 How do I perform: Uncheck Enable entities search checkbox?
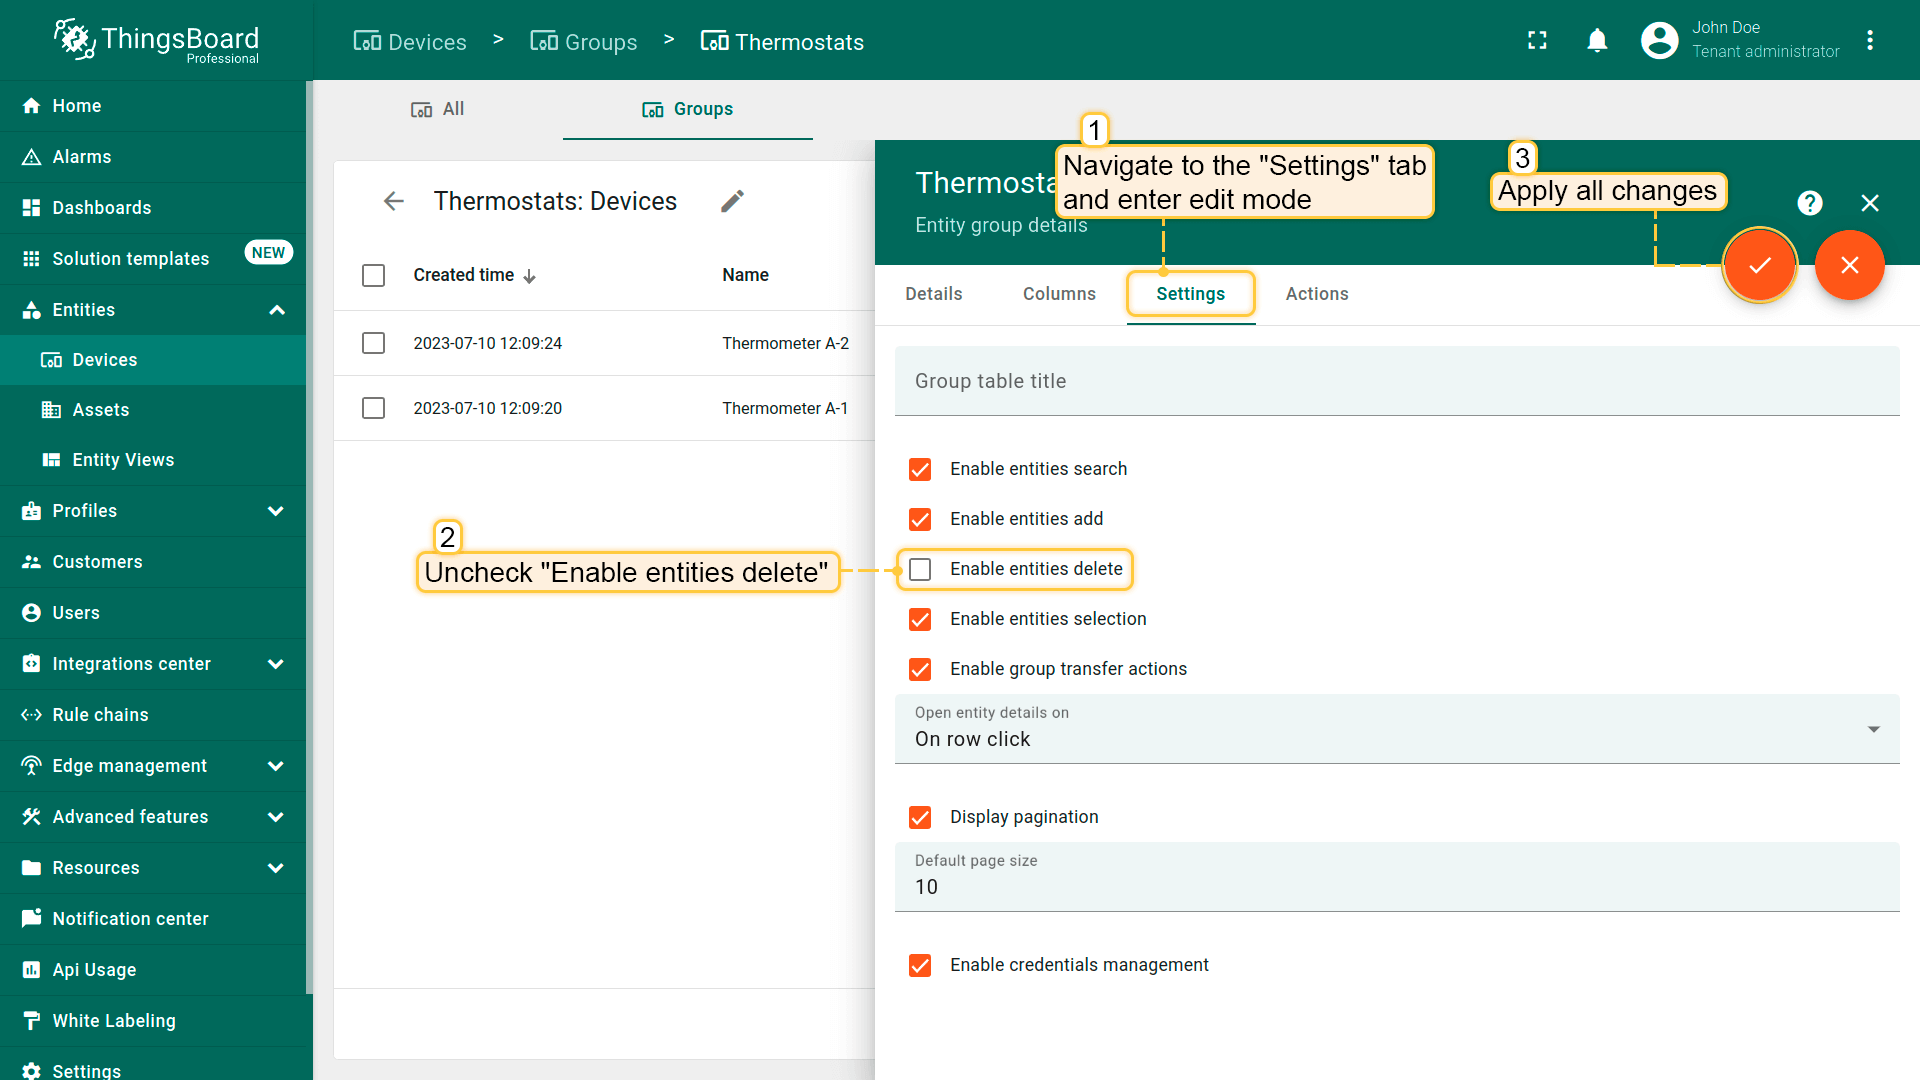(920, 469)
